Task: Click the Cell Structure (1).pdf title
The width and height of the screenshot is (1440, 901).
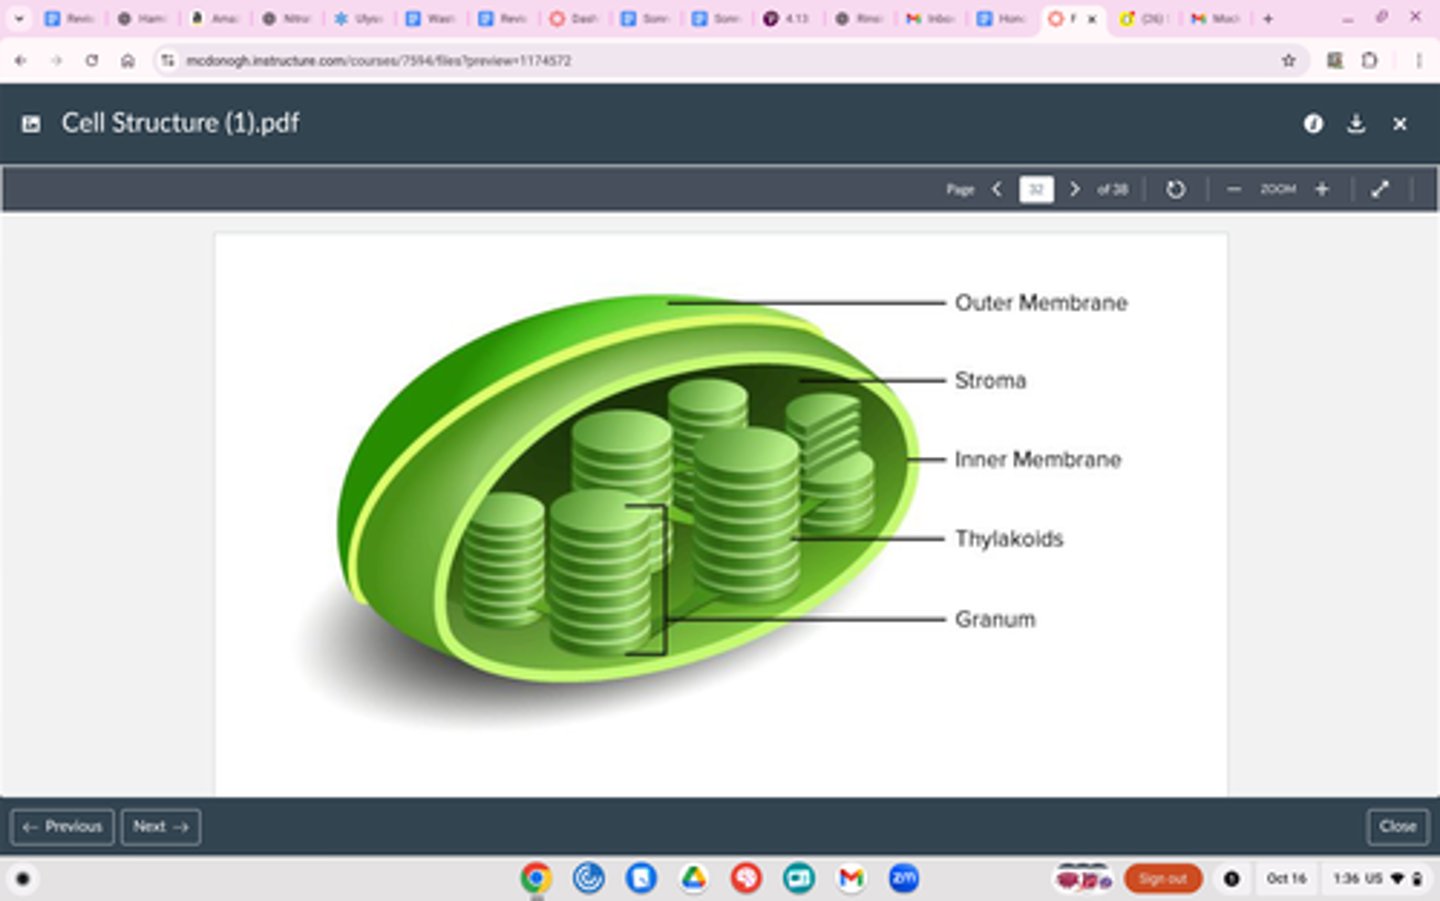Action: [x=180, y=123]
